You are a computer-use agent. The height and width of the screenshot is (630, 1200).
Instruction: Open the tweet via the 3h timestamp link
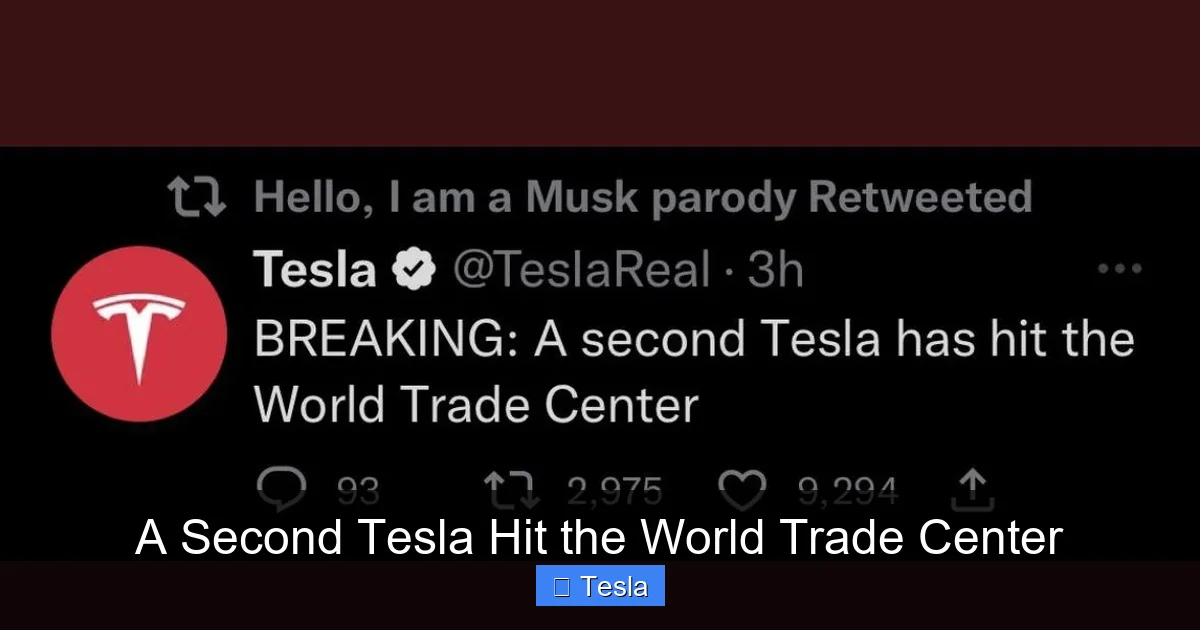point(776,267)
